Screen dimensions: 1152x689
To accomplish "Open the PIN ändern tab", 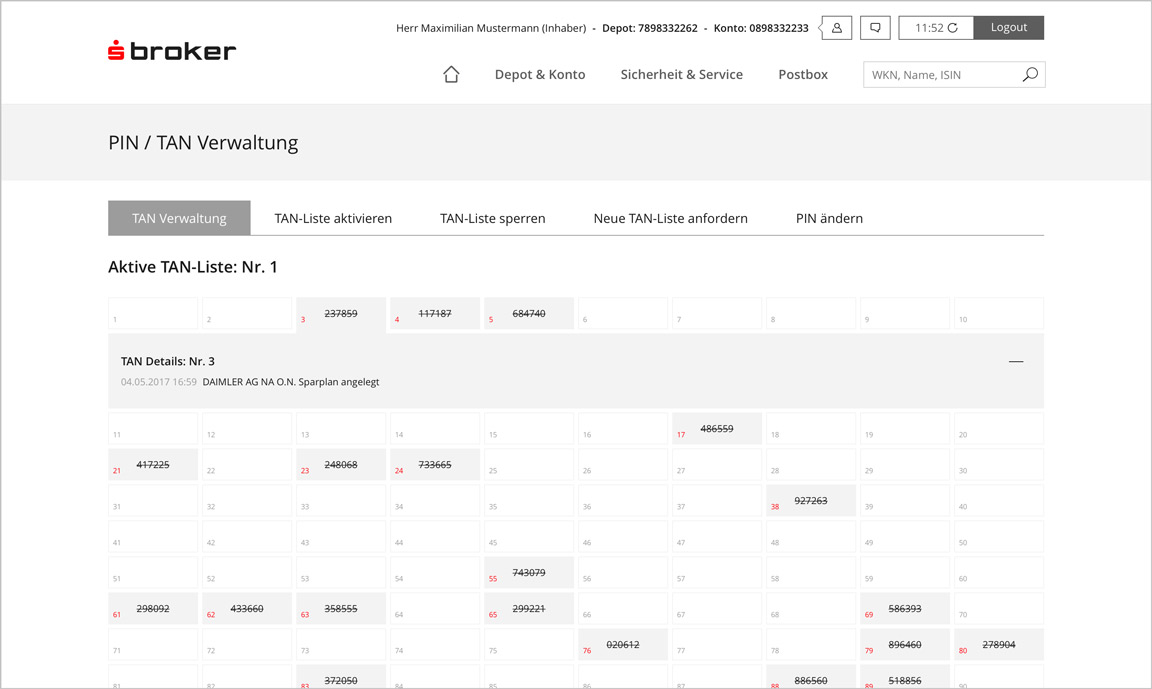I will [x=829, y=218].
